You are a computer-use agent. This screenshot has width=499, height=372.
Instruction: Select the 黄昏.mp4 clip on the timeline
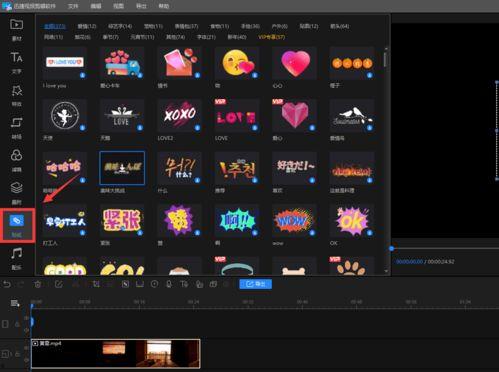tap(116, 354)
